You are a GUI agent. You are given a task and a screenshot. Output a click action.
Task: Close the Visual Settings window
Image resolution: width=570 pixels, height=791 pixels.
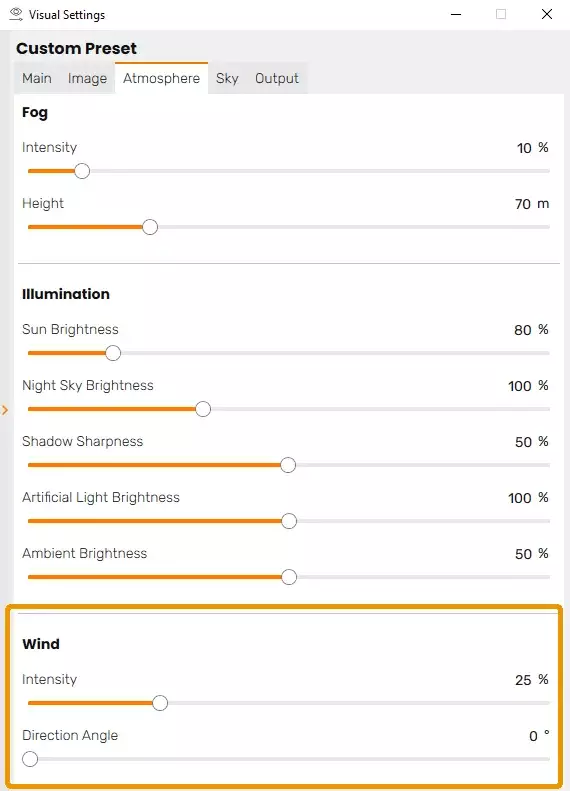pyautogui.click(x=547, y=14)
